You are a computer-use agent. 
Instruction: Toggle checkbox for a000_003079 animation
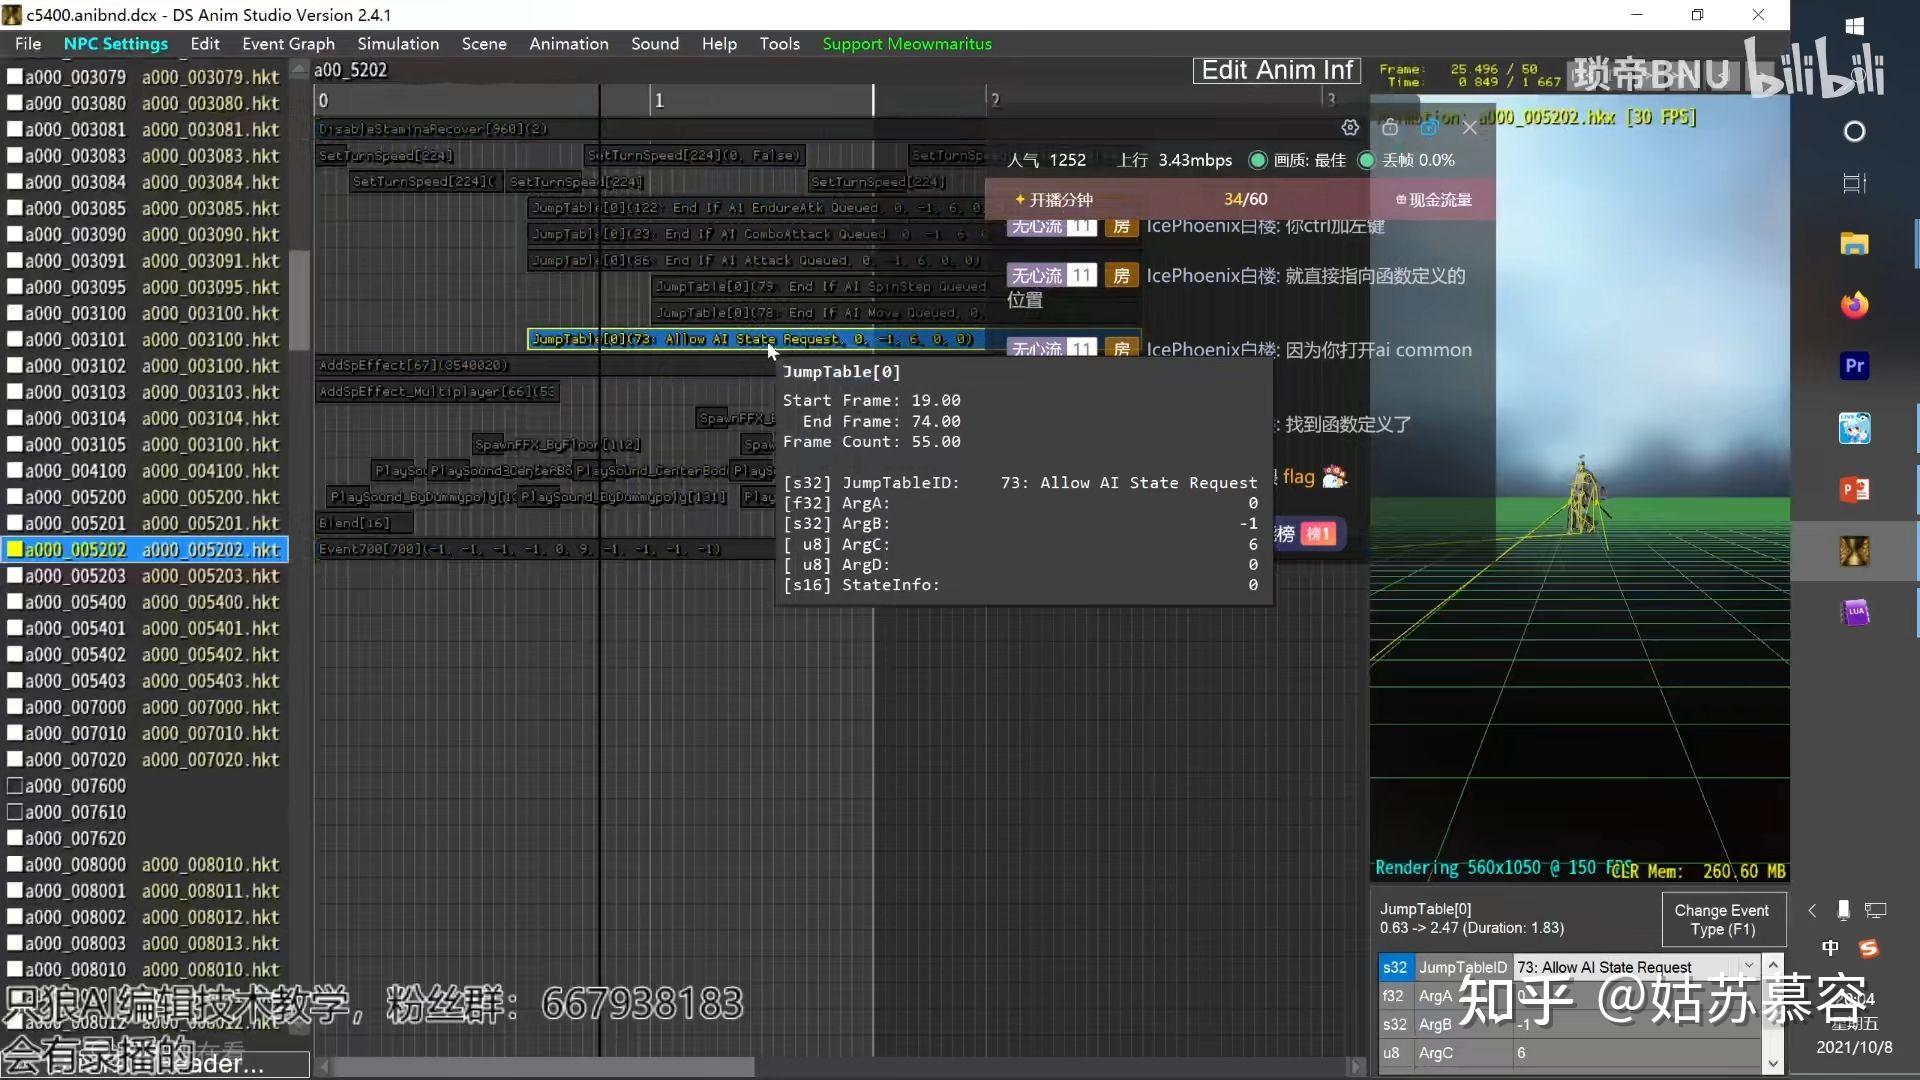15,77
